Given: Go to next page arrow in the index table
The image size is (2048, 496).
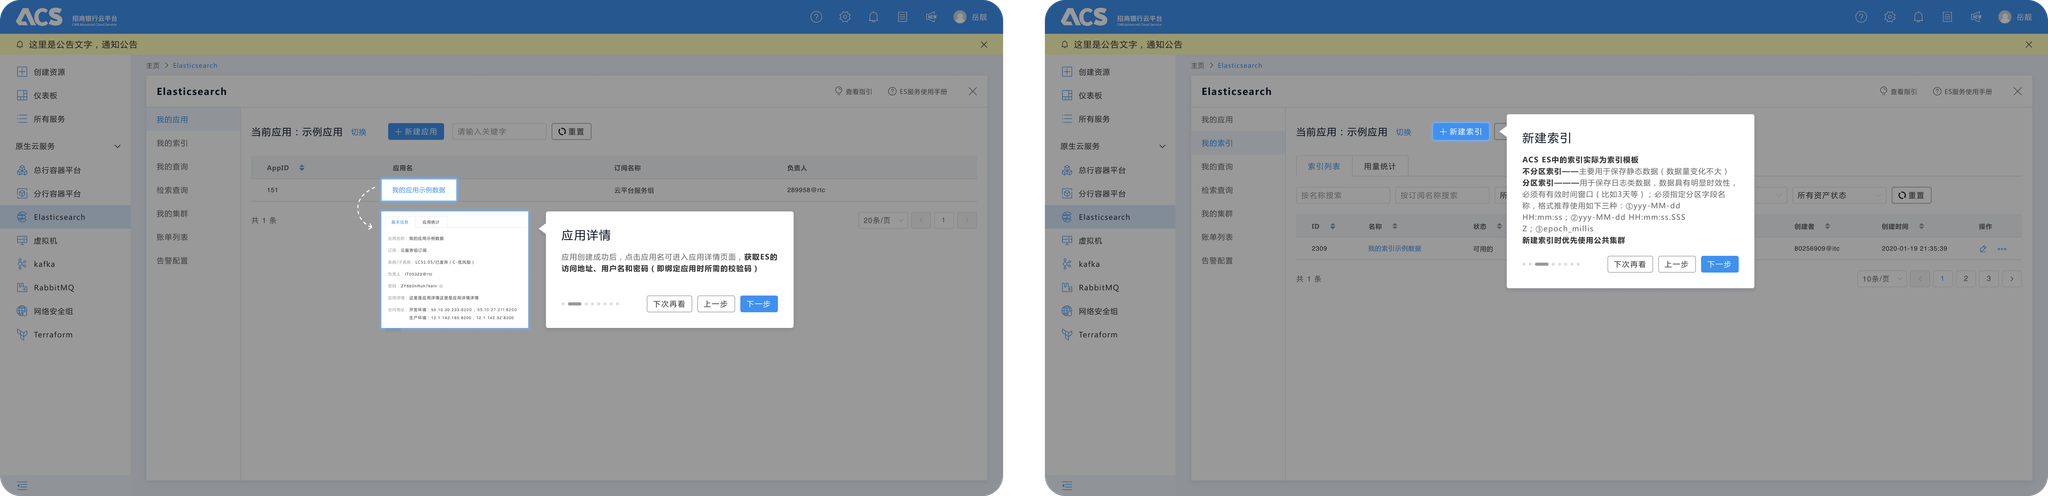Looking at the screenshot, I should (x=2012, y=279).
